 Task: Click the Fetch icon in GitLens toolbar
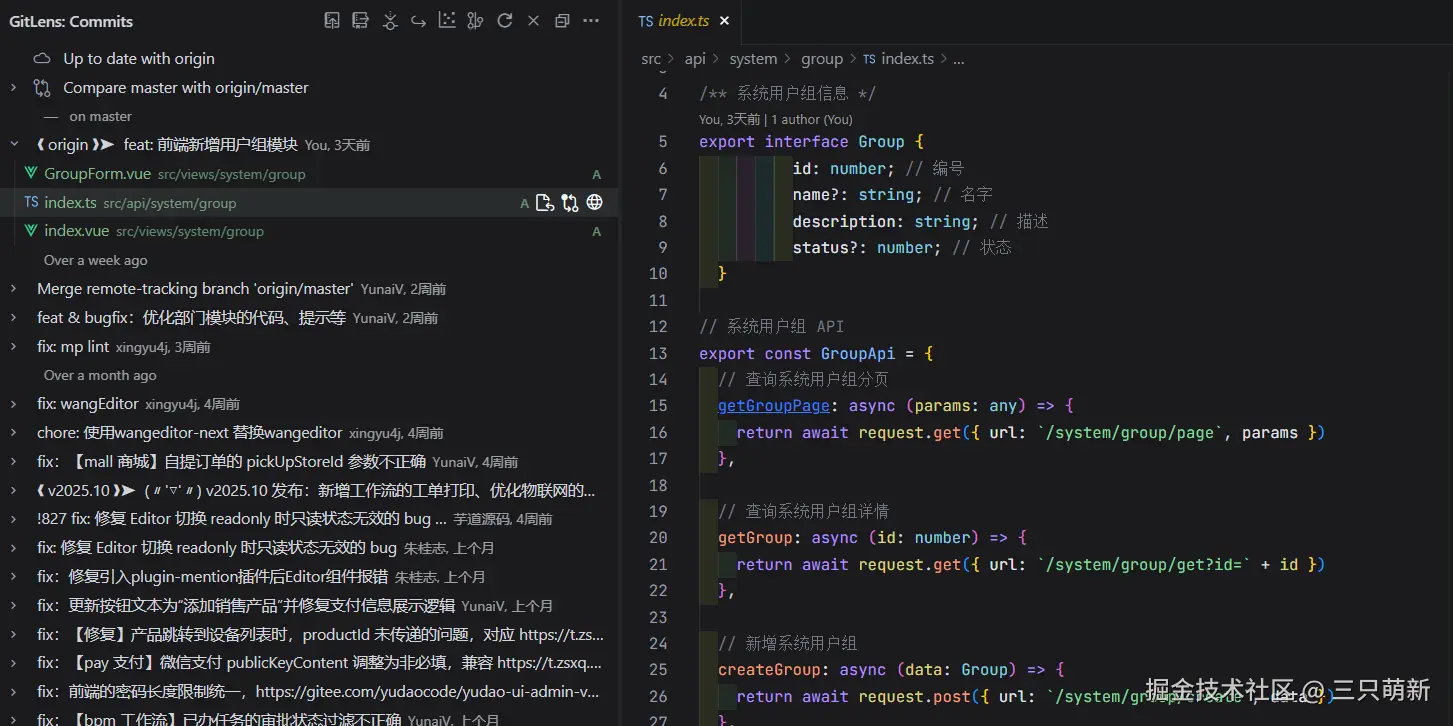pyautogui.click(x=390, y=21)
